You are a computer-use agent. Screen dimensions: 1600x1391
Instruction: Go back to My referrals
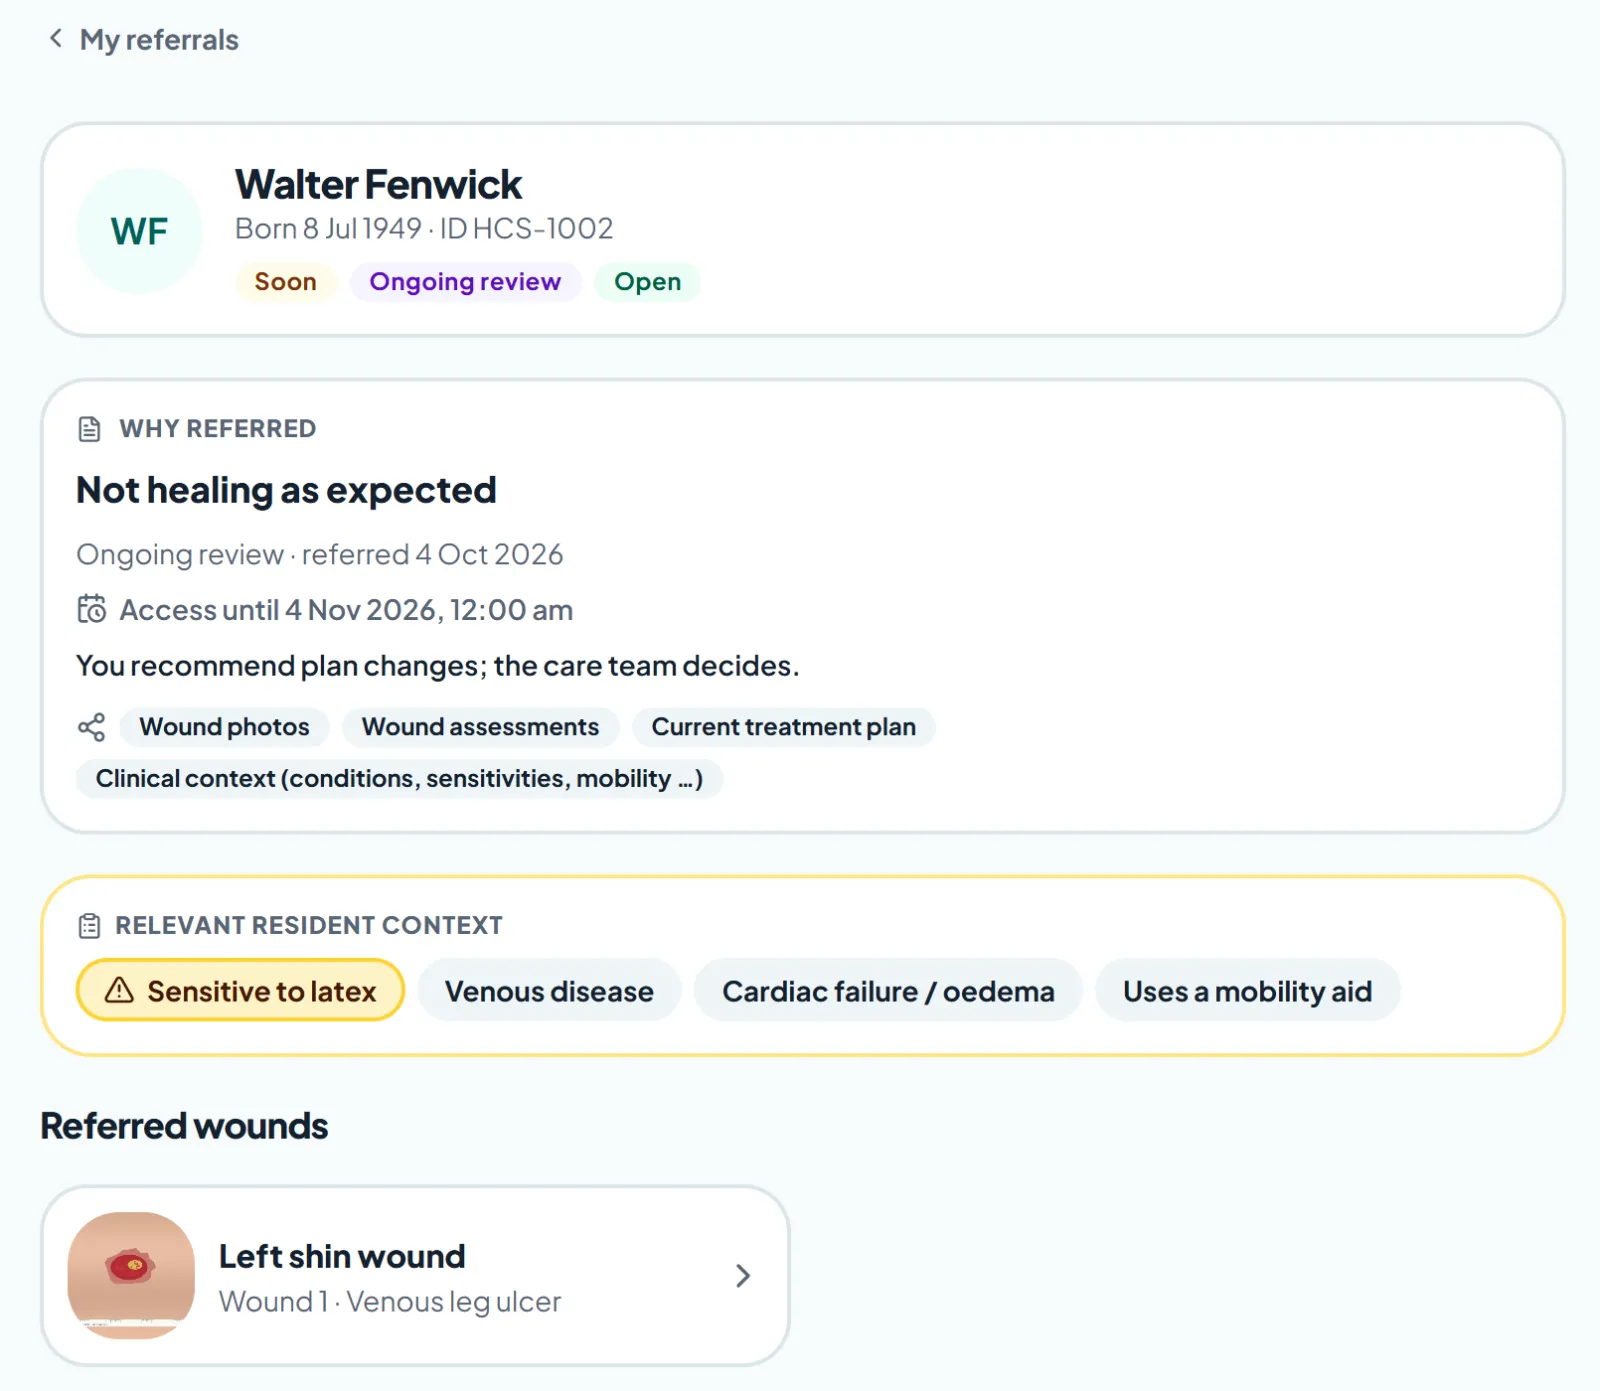(143, 40)
